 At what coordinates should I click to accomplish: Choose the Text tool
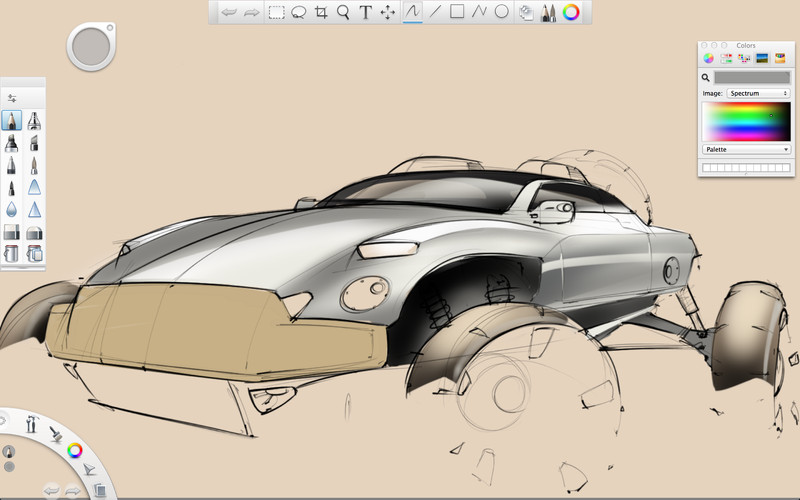366,13
